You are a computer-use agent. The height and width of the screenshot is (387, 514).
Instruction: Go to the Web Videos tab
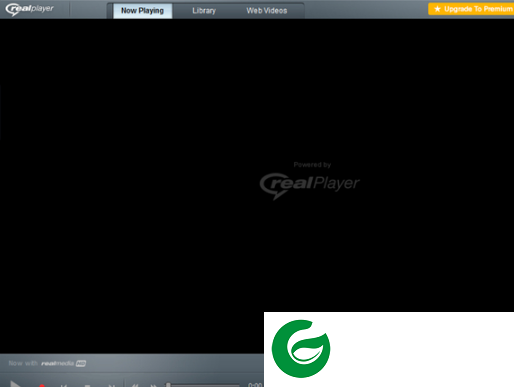coord(267,11)
